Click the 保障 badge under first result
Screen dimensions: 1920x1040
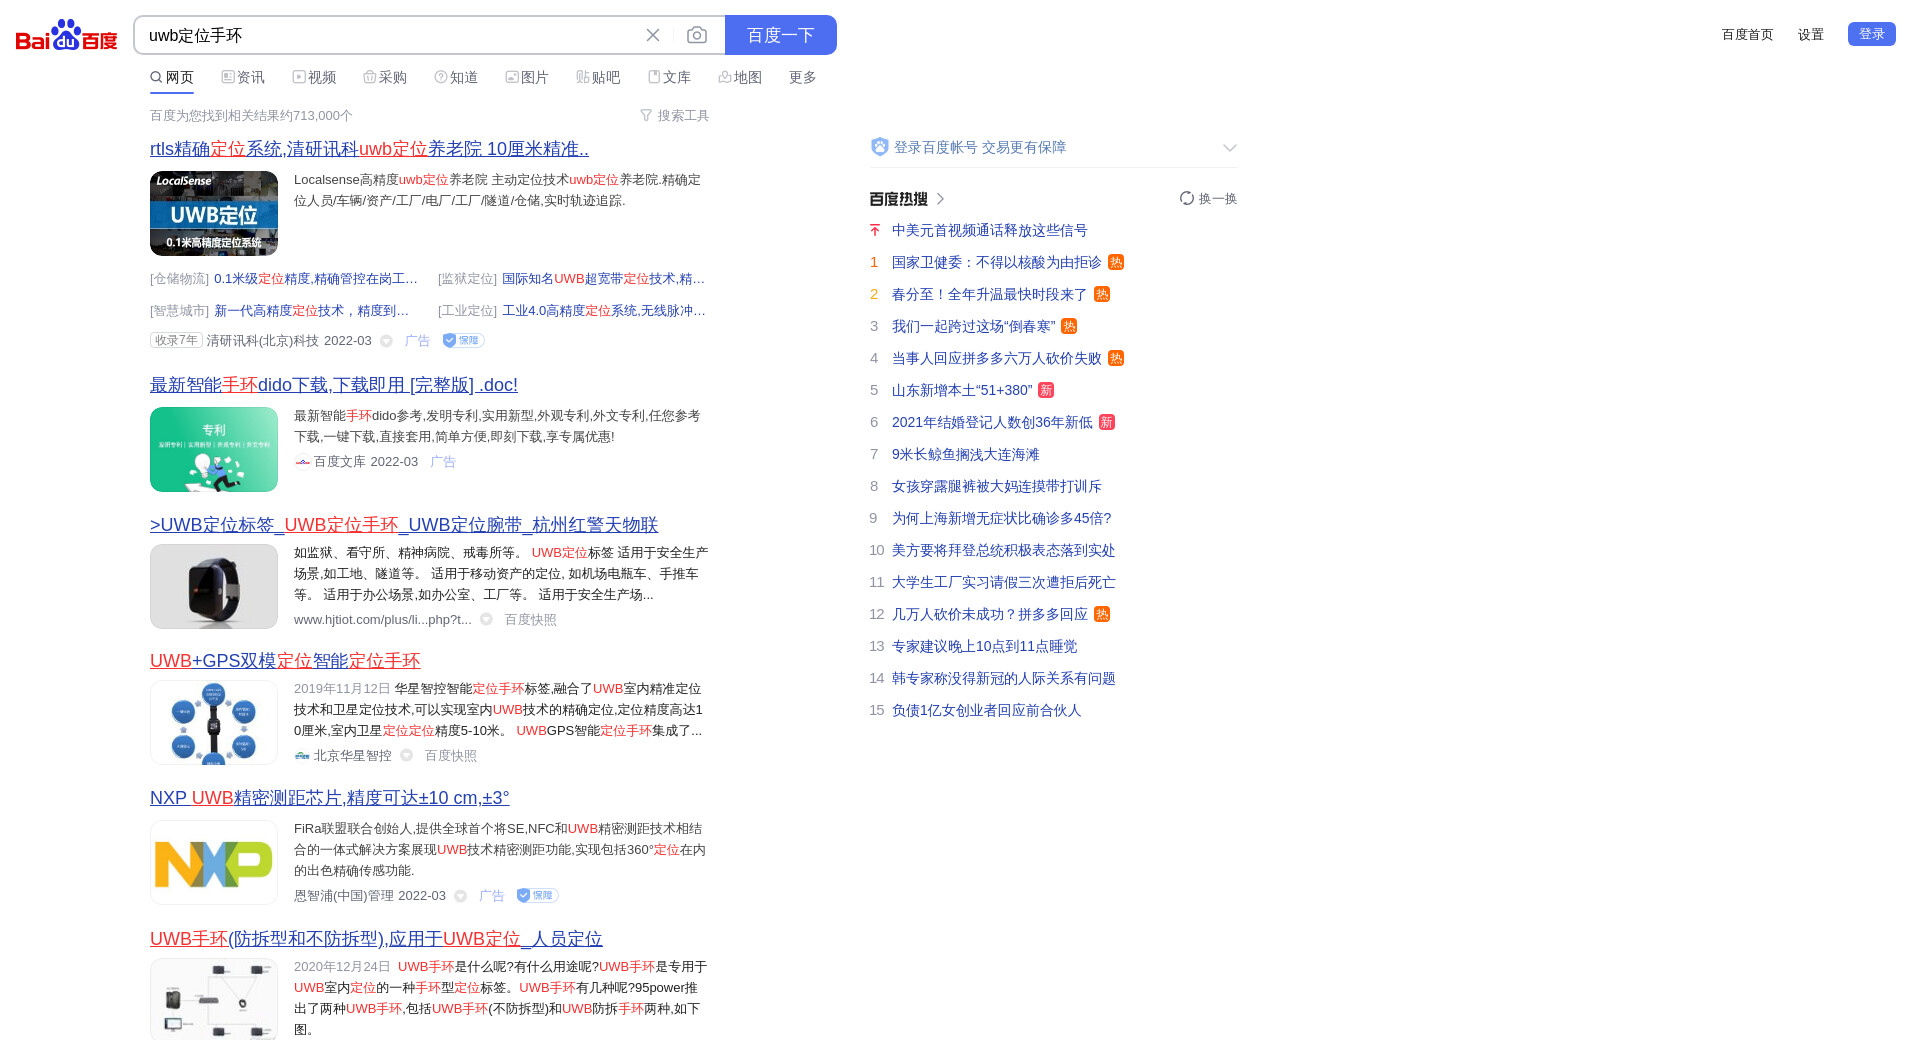point(463,341)
